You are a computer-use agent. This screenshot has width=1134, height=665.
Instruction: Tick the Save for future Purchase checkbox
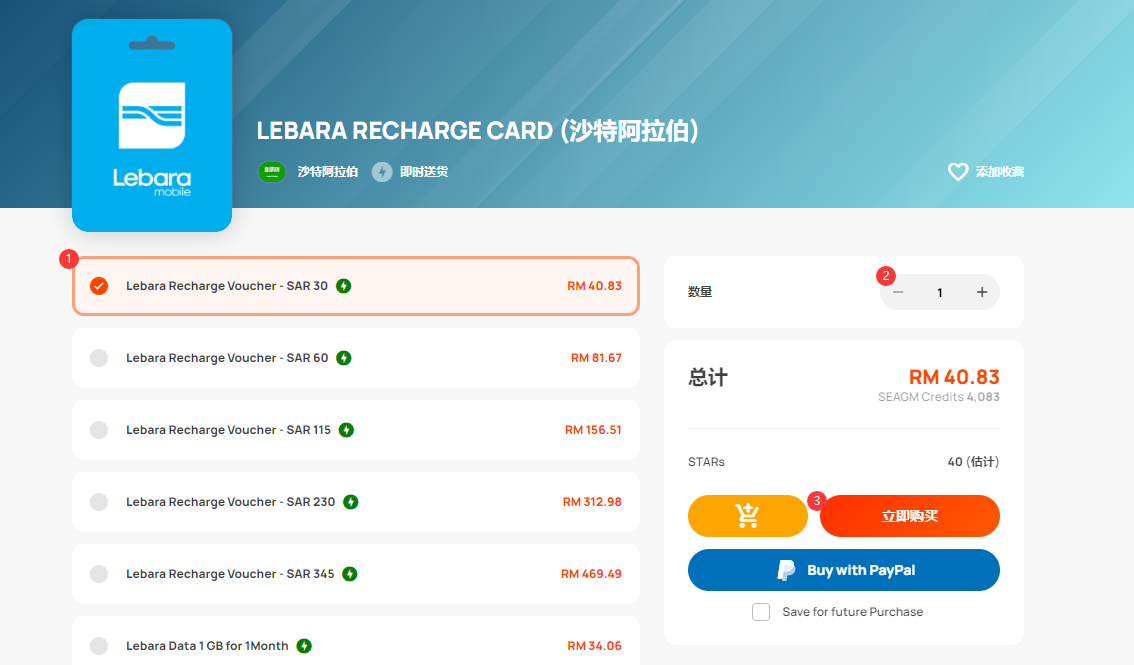click(761, 612)
